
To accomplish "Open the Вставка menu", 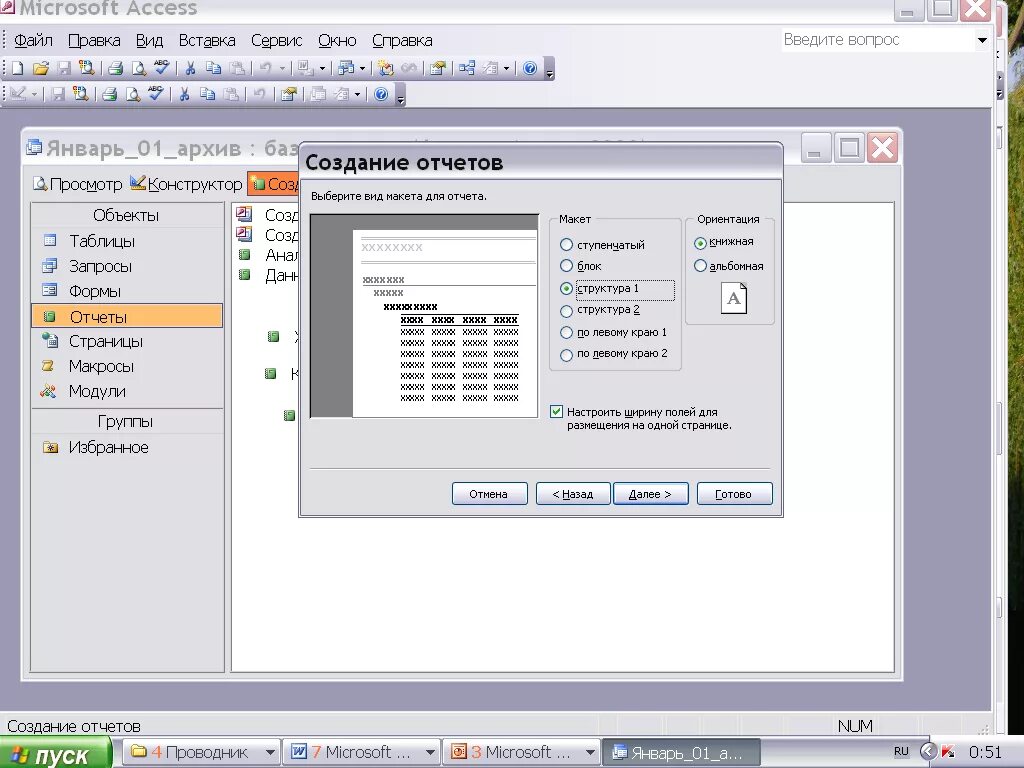I will tap(207, 40).
